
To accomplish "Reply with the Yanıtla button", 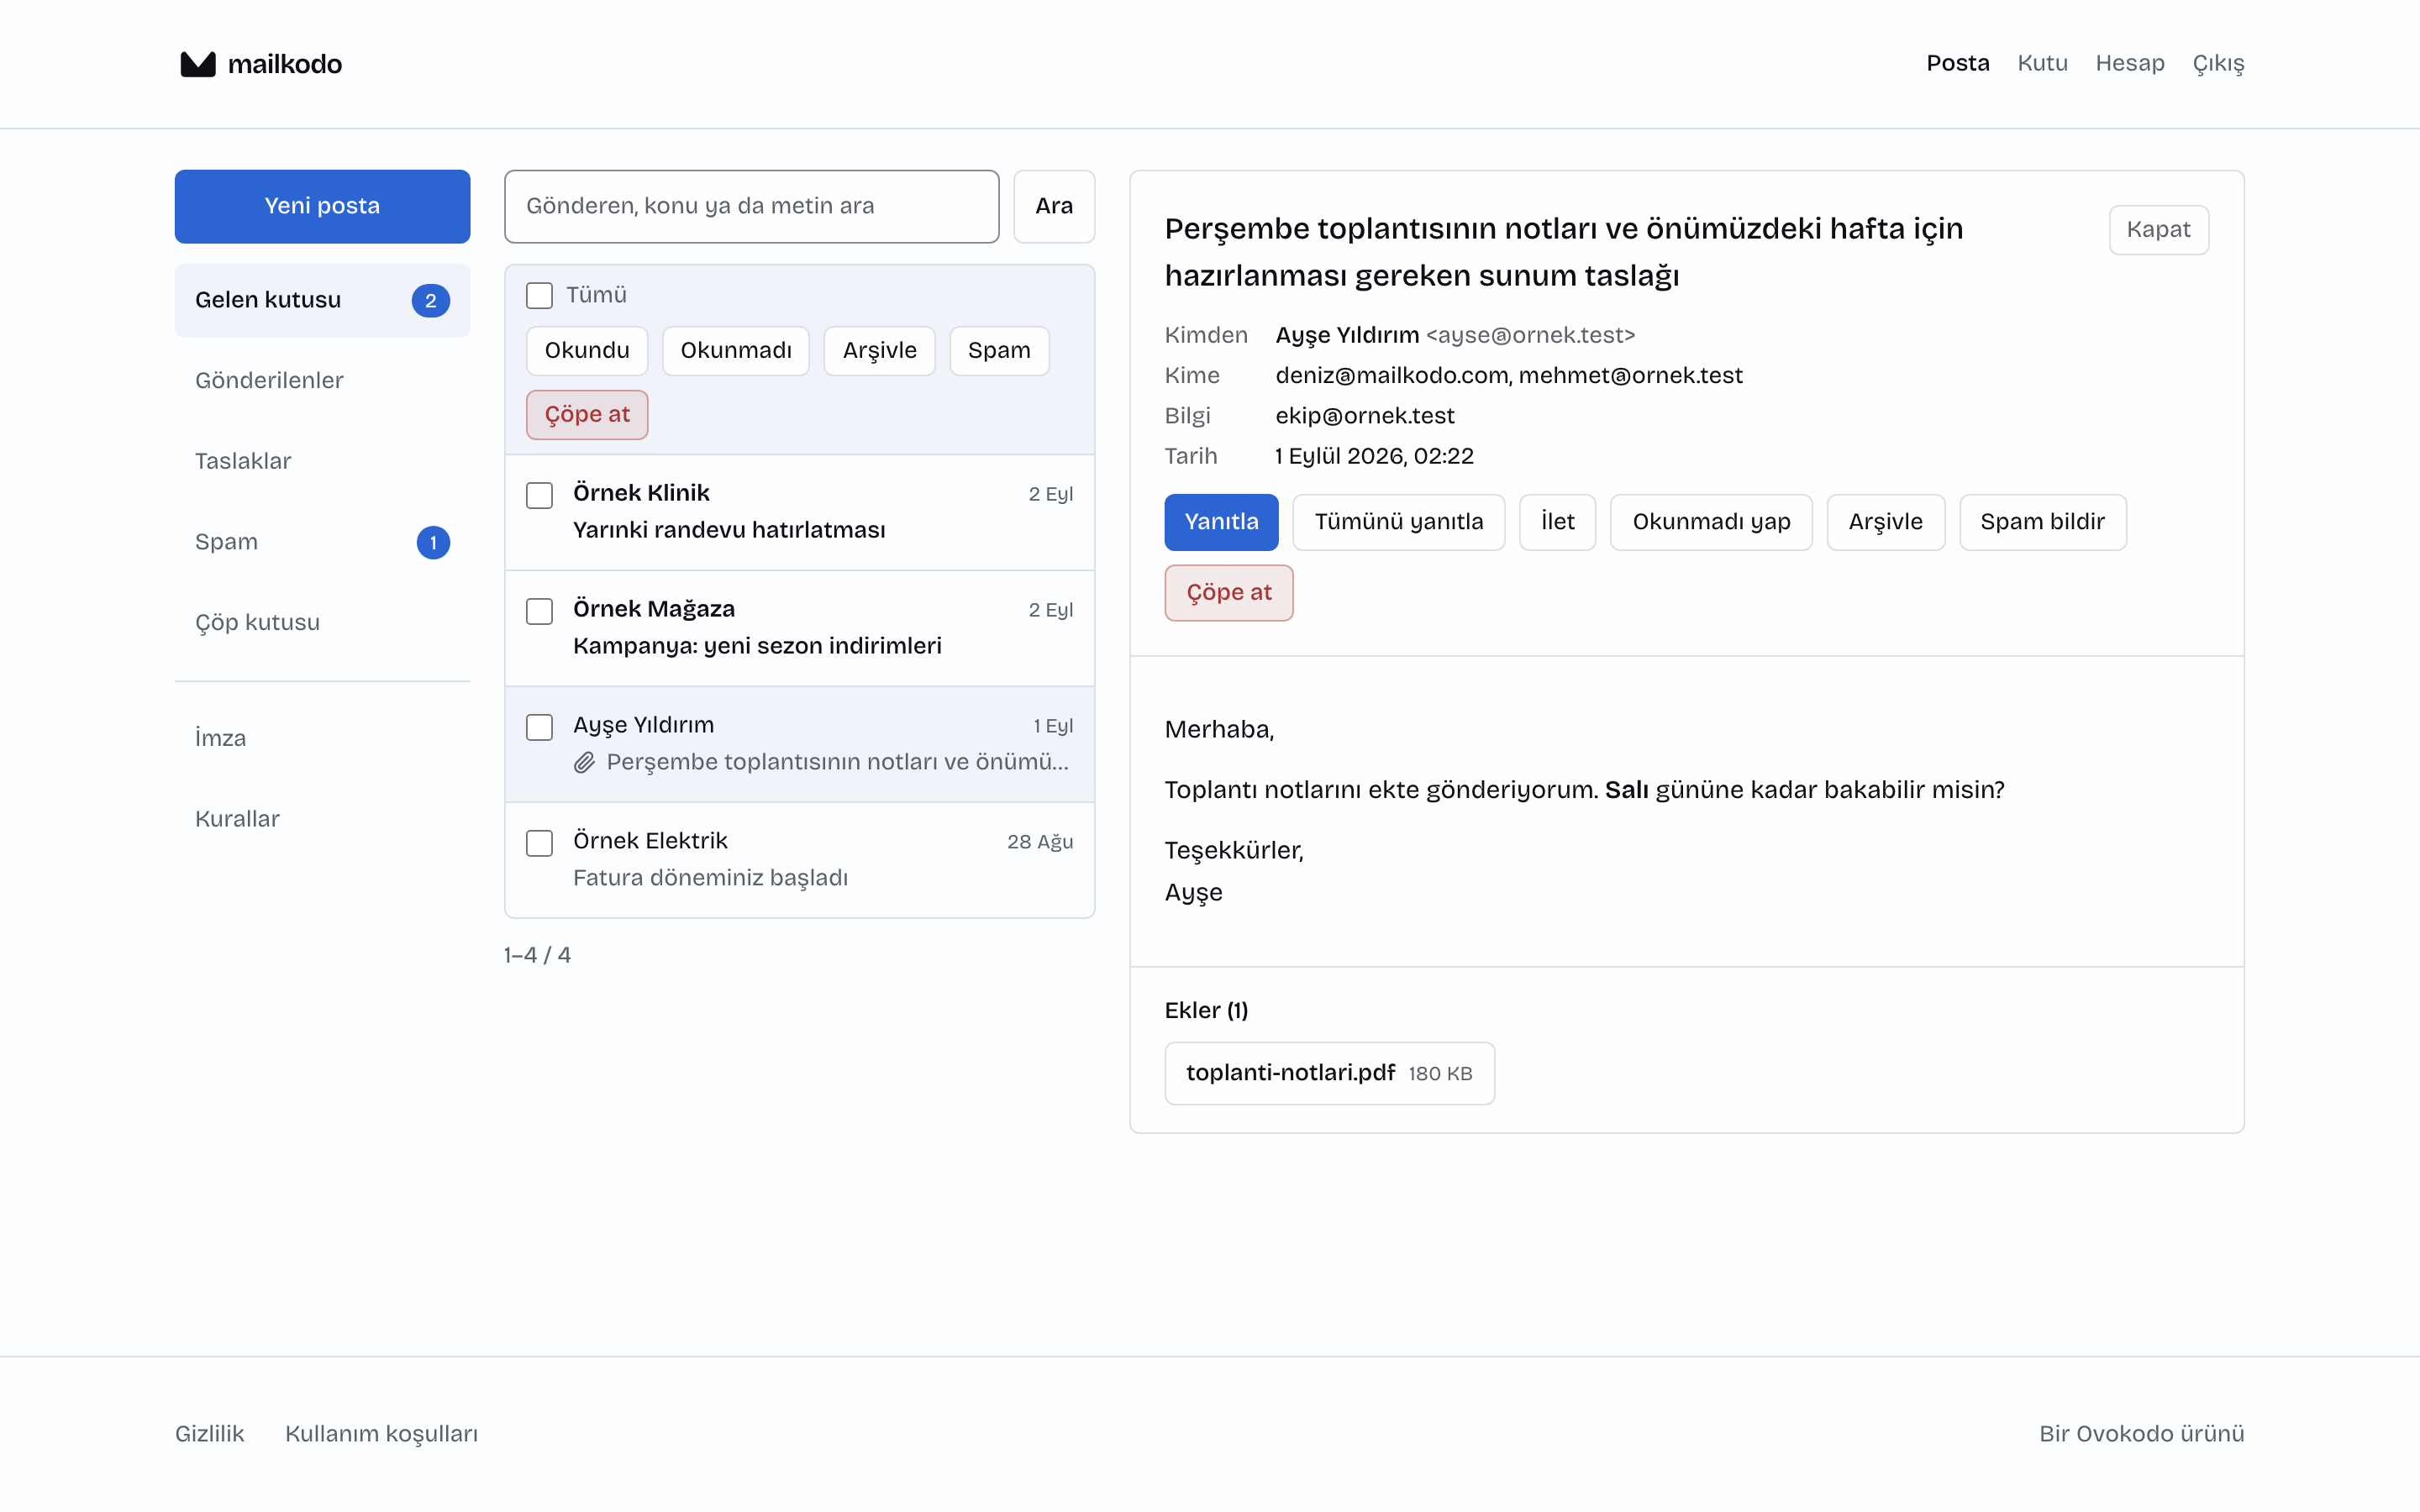I will 1221,523.
